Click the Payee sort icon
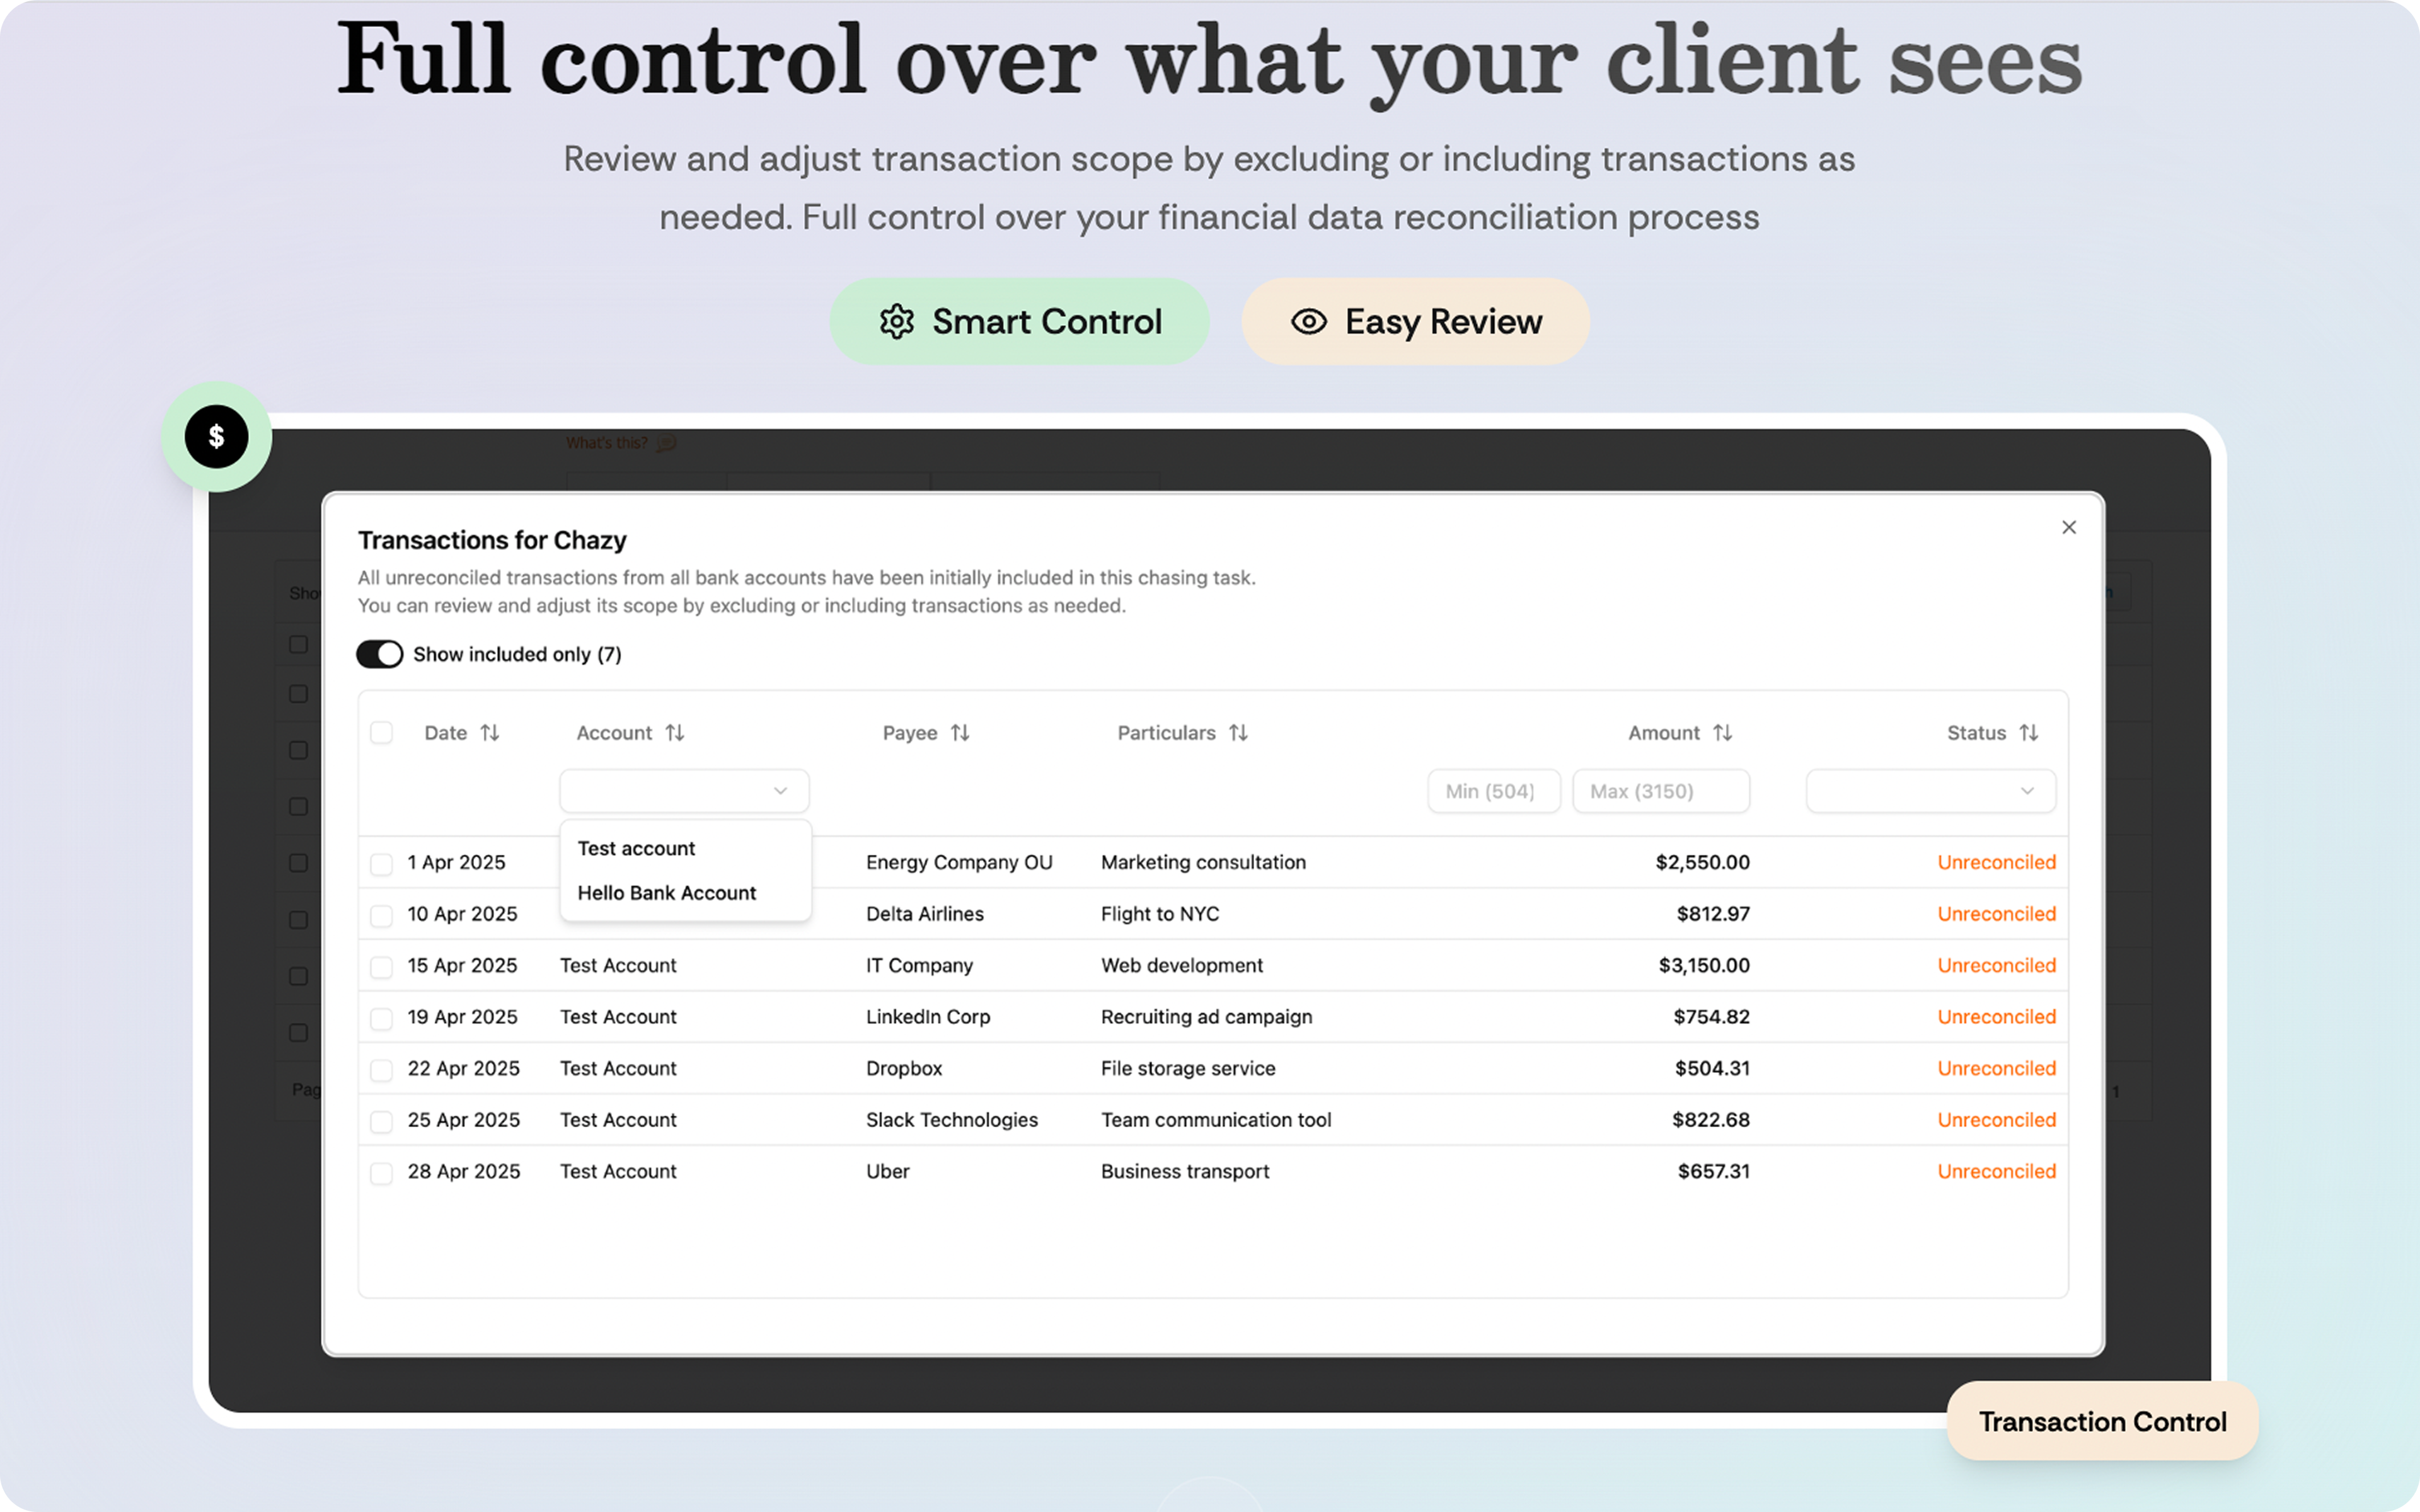The width and height of the screenshot is (2420, 1512). (960, 733)
